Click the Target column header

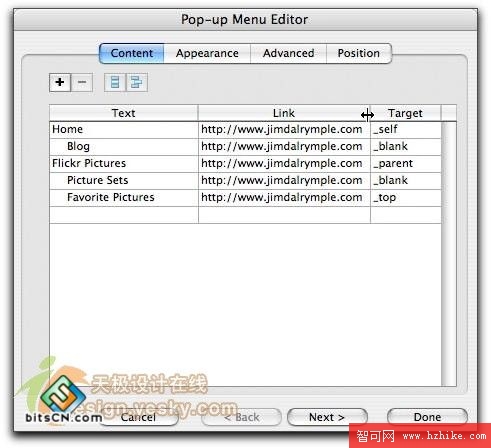coord(406,113)
